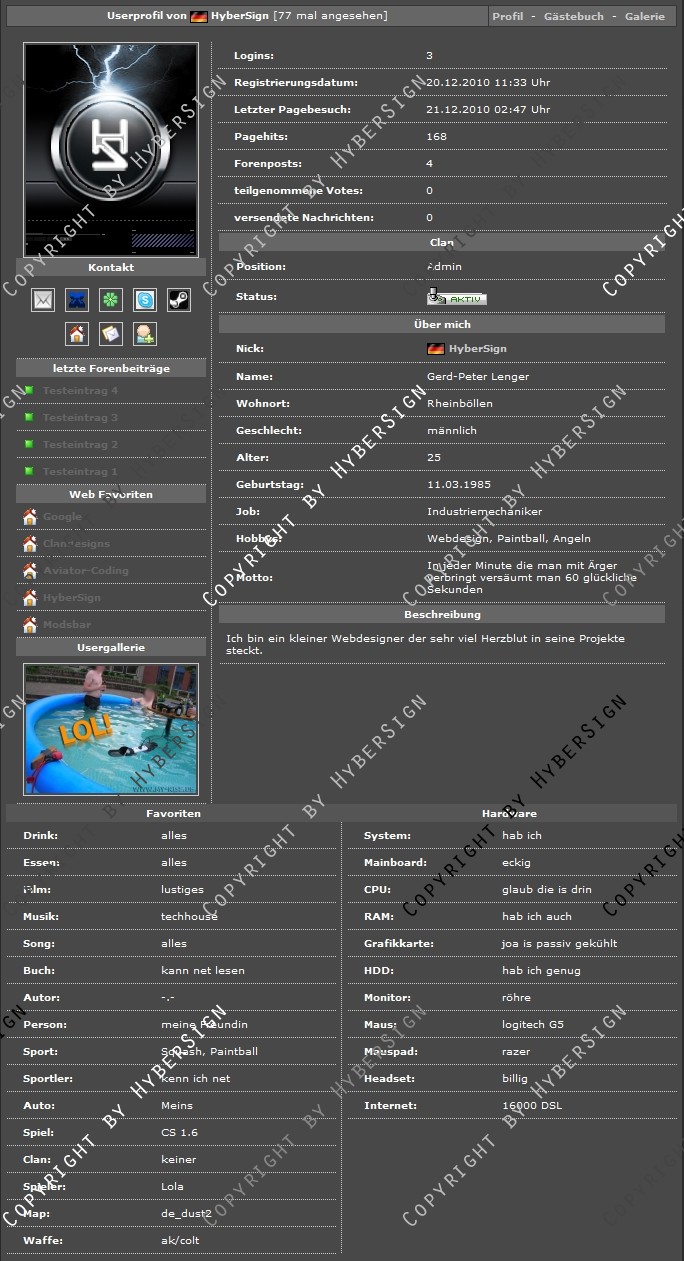684x1261 pixels.
Task: Click the Hobbys value Webdesign, Paintball, Angeln
Action: tap(509, 538)
